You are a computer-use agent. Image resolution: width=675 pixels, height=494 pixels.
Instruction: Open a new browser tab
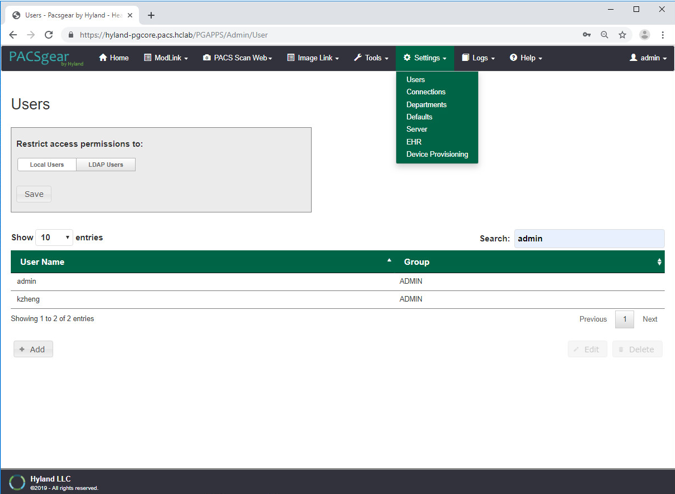tap(151, 15)
